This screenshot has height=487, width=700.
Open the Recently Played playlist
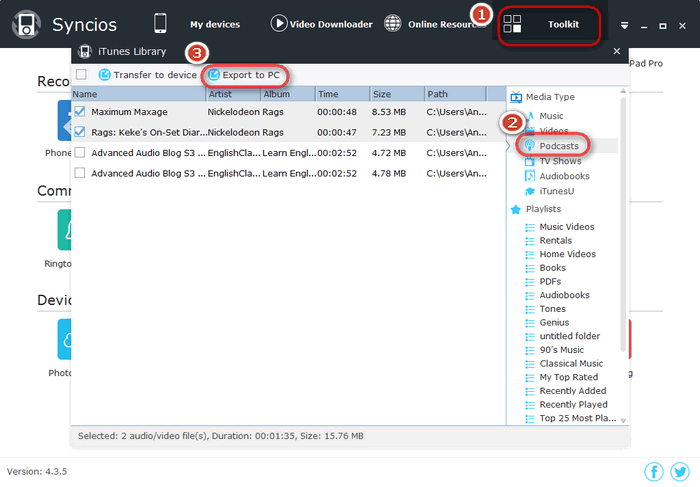click(573, 404)
